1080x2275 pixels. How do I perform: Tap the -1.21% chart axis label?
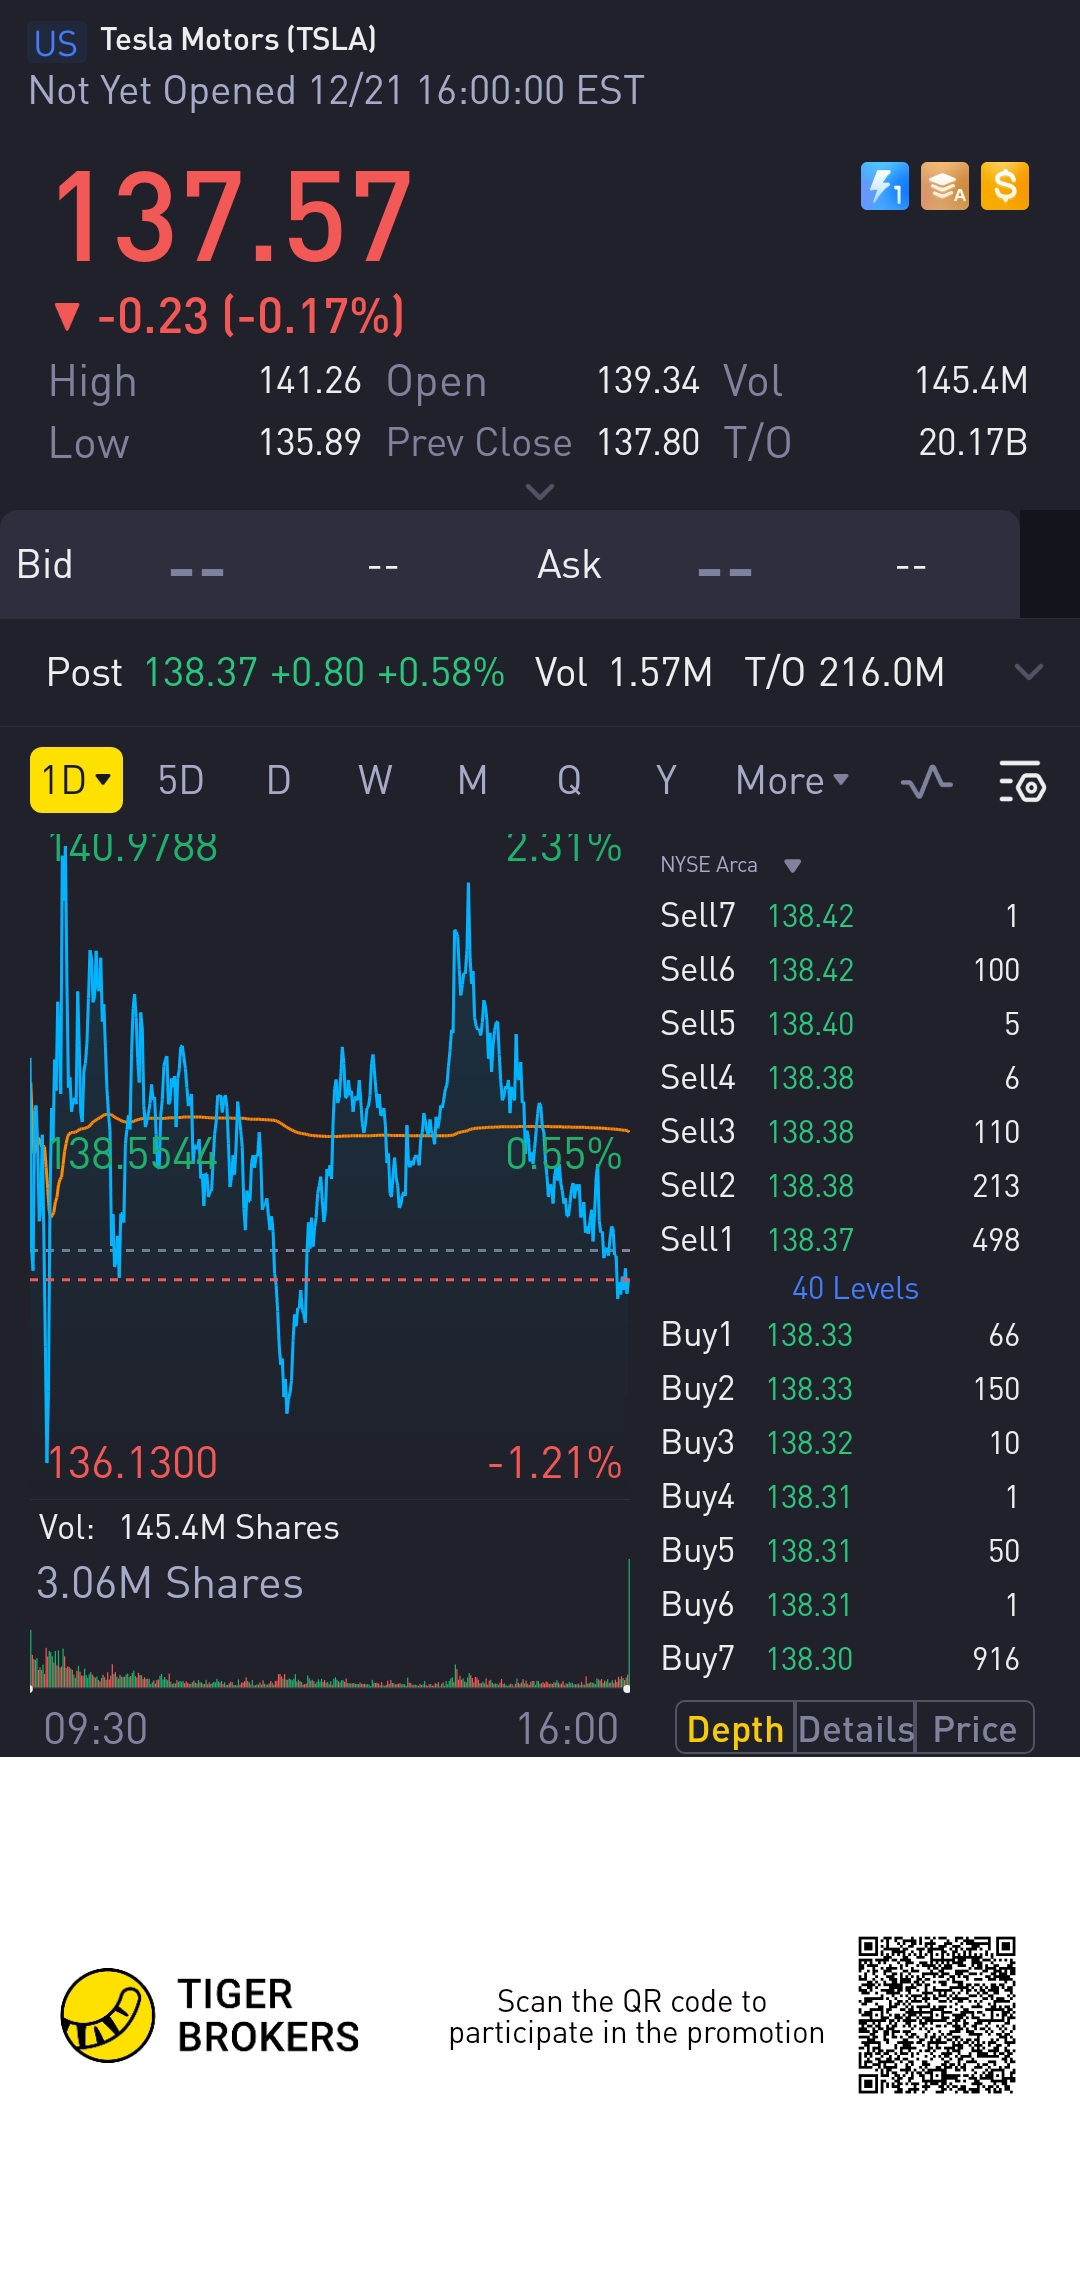555,1463
